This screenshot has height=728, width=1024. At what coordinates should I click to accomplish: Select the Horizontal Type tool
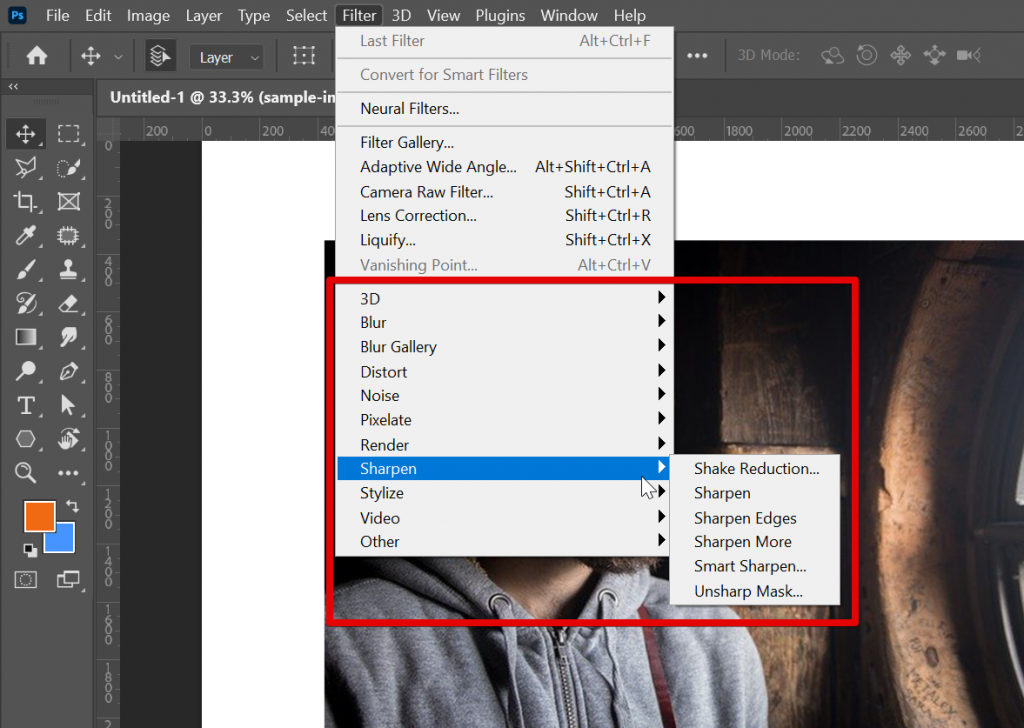point(28,405)
